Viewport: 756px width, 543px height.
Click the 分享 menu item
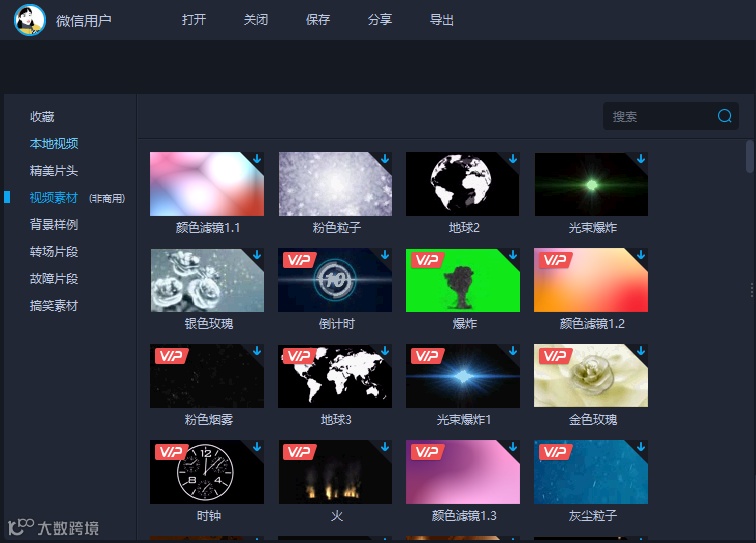380,20
